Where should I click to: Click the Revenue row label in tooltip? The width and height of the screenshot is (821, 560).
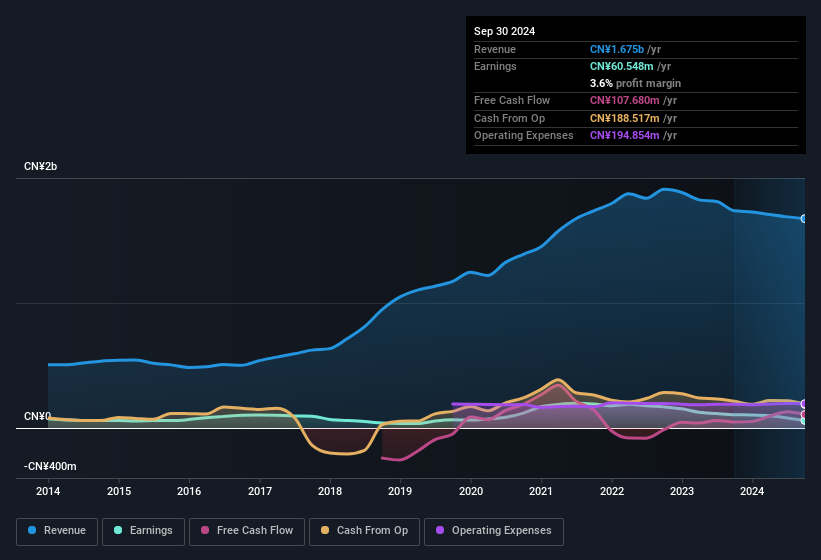coord(495,49)
